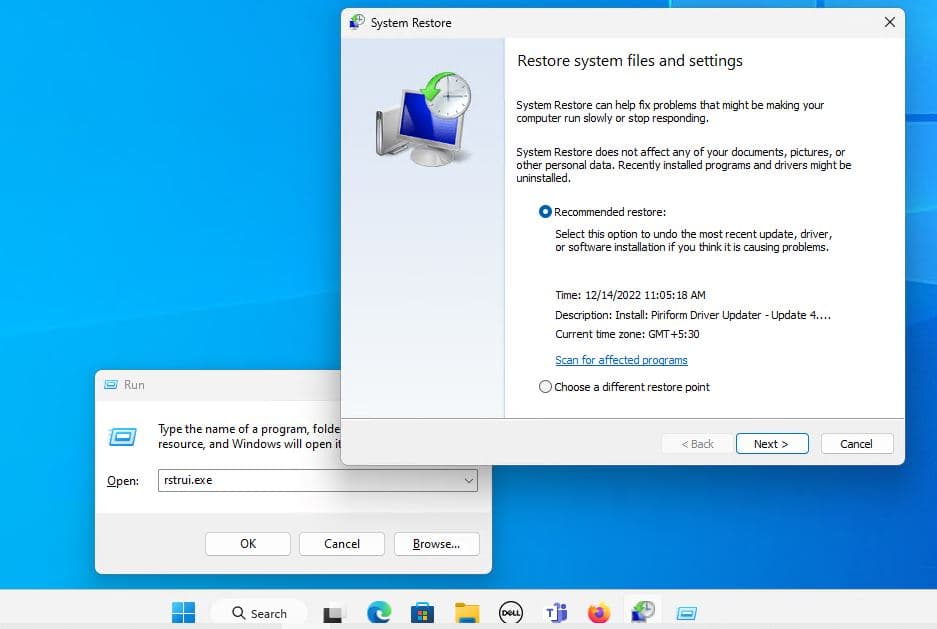Open the Dell app in the taskbar
The width and height of the screenshot is (937, 629).
pyautogui.click(x=511, y=612)
